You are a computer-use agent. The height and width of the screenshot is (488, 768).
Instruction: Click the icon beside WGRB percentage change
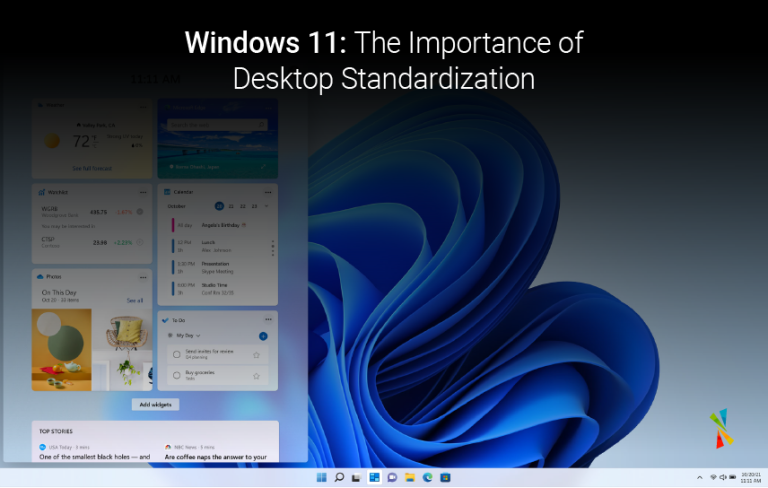[140, 212]
